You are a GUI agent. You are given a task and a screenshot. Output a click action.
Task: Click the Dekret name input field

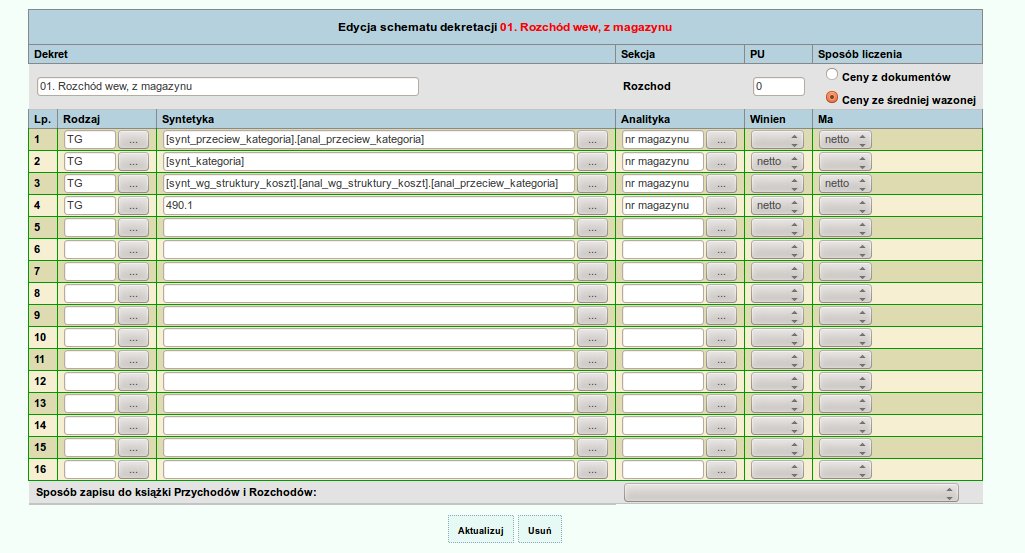227,87
